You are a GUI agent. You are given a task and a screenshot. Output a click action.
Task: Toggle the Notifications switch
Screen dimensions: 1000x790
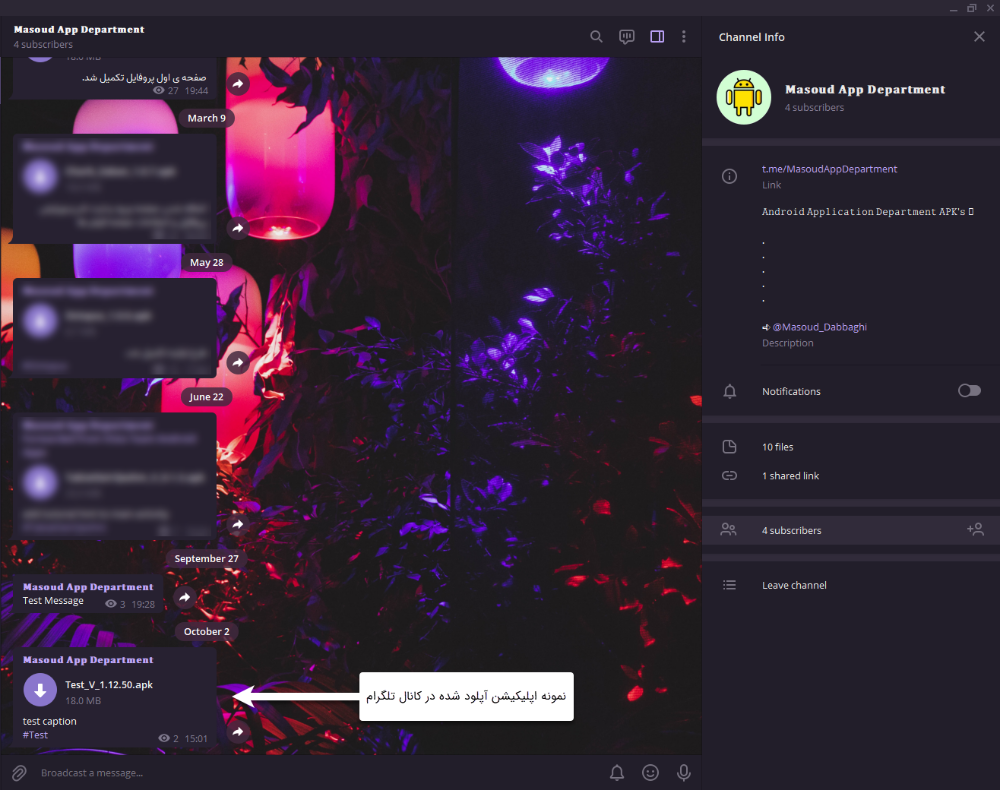pyautogui.click(x=969, y=390)
